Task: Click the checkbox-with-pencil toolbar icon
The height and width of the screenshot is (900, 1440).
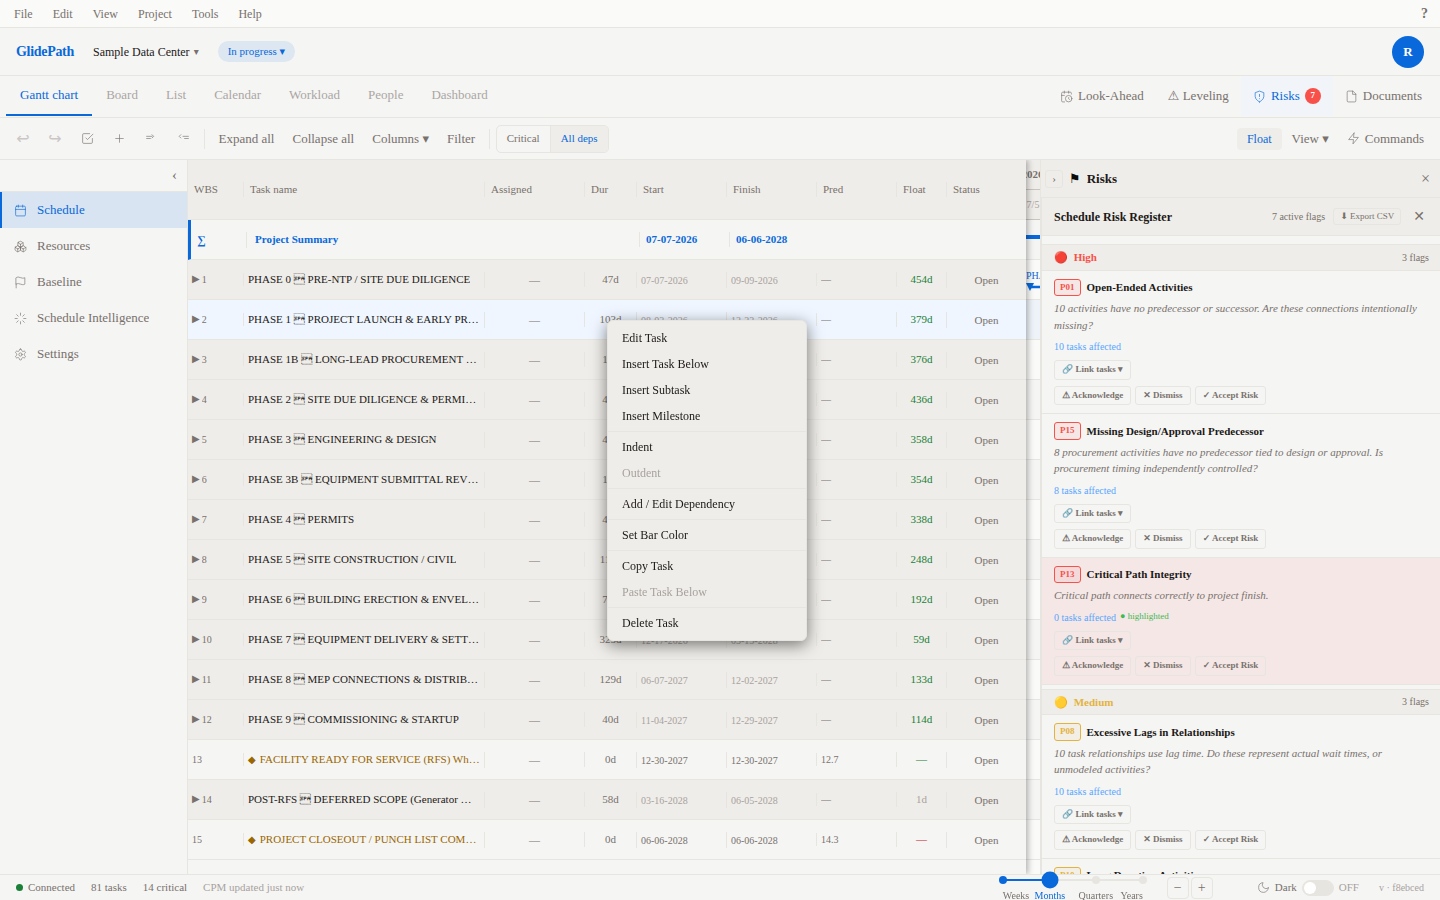Action: tap(87, 139)
